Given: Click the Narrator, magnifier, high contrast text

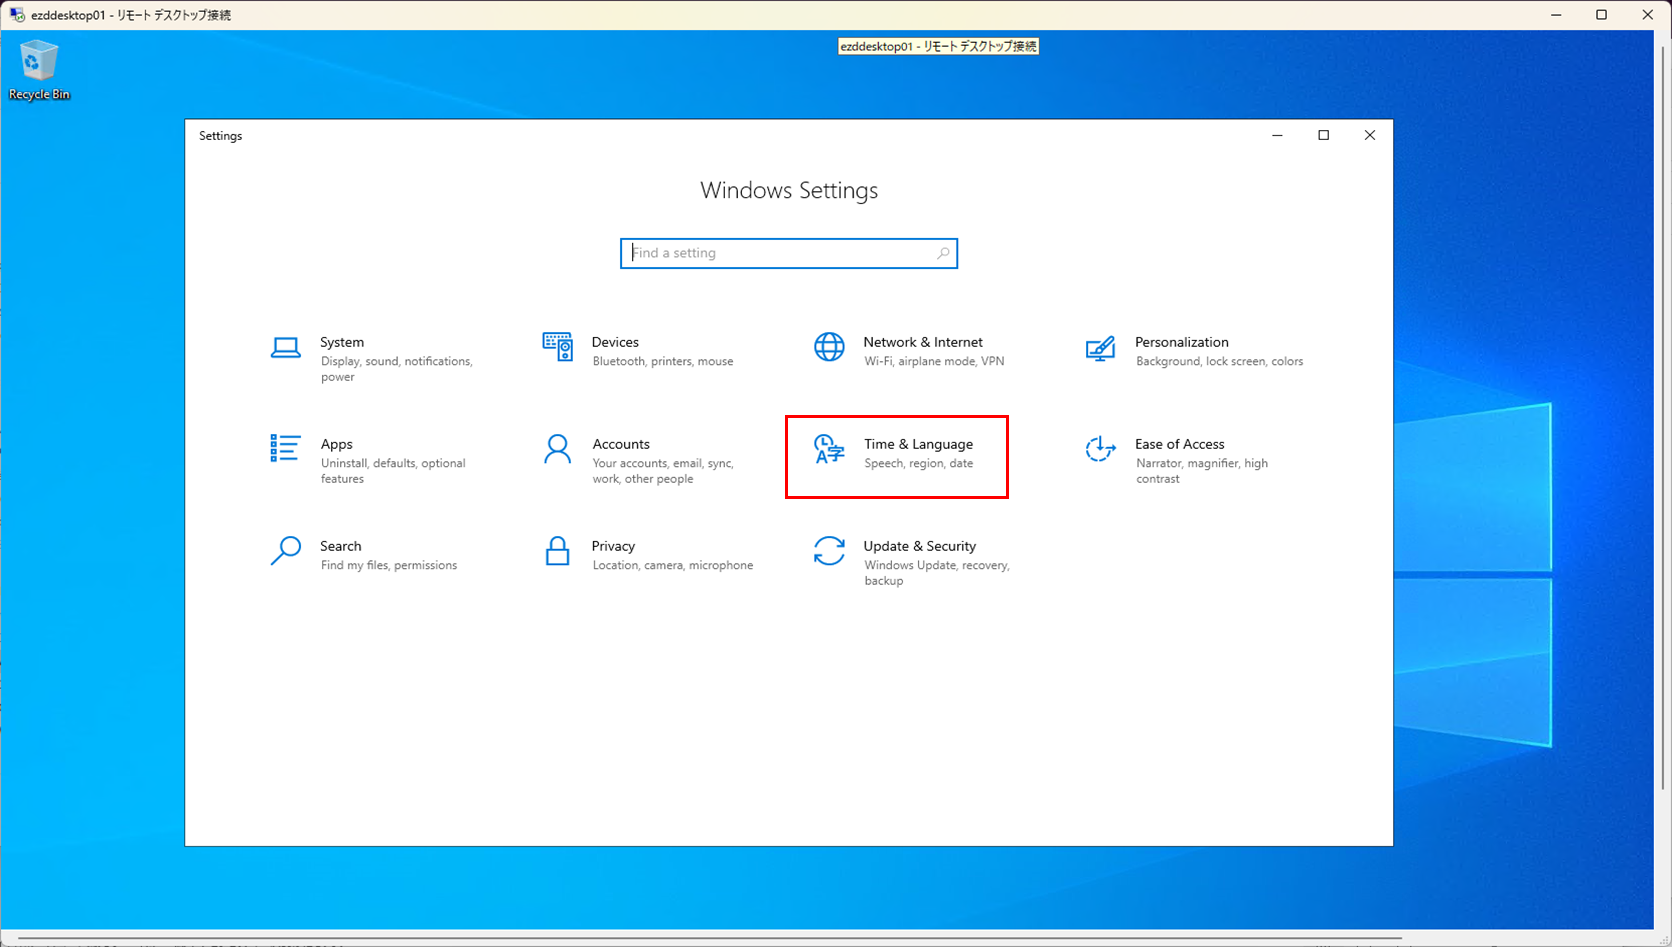Looking at the screenshot, I should coord(1202,470).
